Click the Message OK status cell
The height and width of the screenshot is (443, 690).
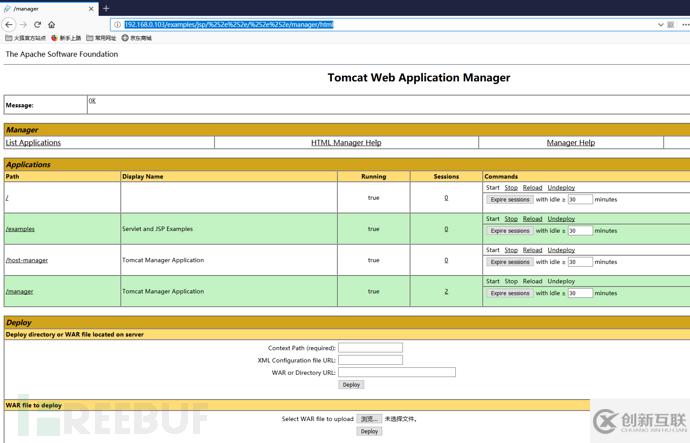tap(389, 105)
